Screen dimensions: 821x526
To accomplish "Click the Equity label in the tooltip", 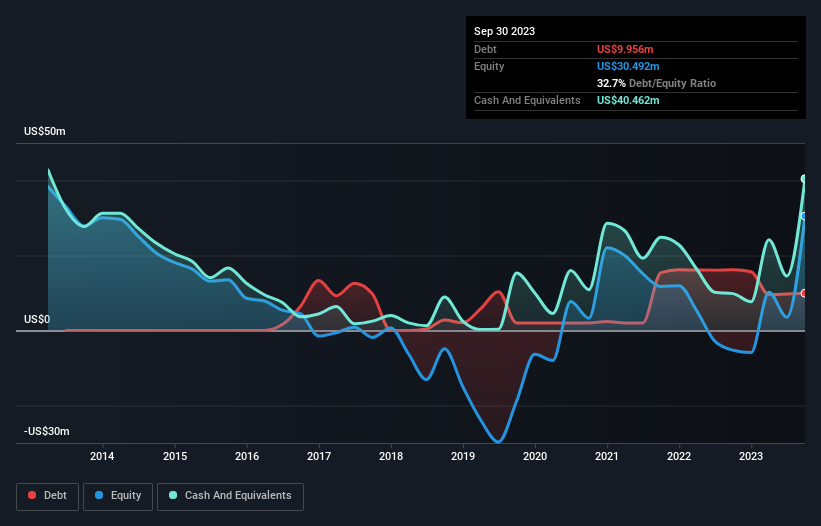I will pyautogui.click(x=489, y=66).
